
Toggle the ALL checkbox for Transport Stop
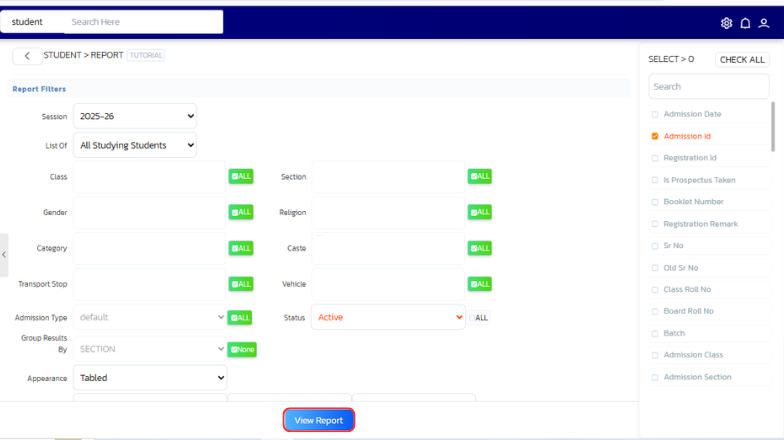(x=240, y=284)
